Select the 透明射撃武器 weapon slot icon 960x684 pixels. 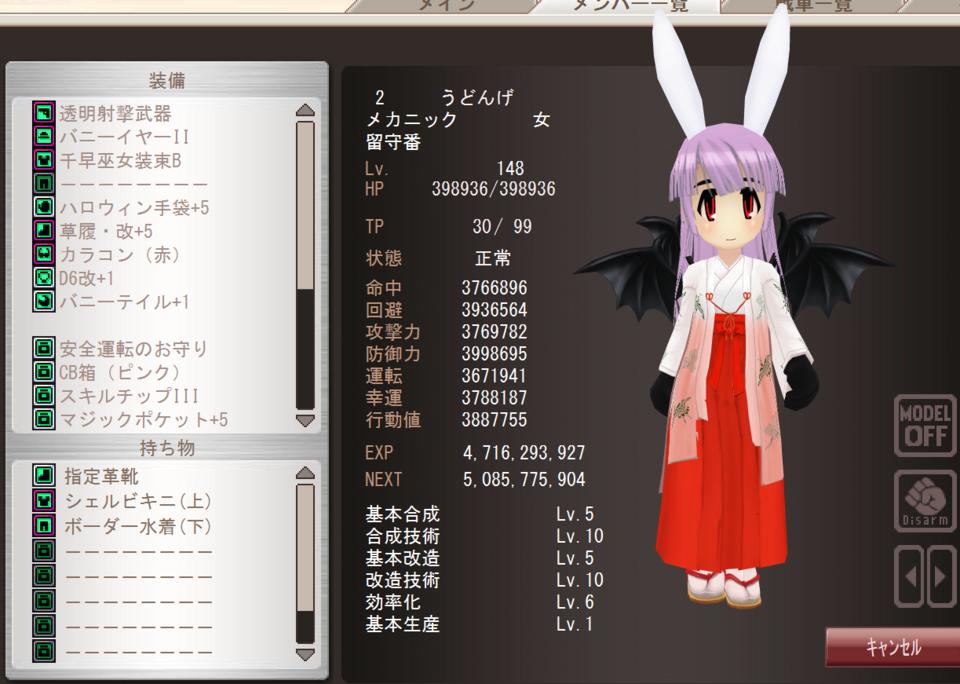43,113
